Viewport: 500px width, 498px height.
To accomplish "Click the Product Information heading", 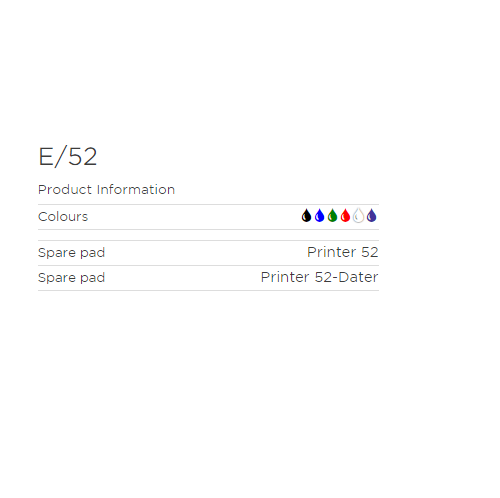I will 106,190.
